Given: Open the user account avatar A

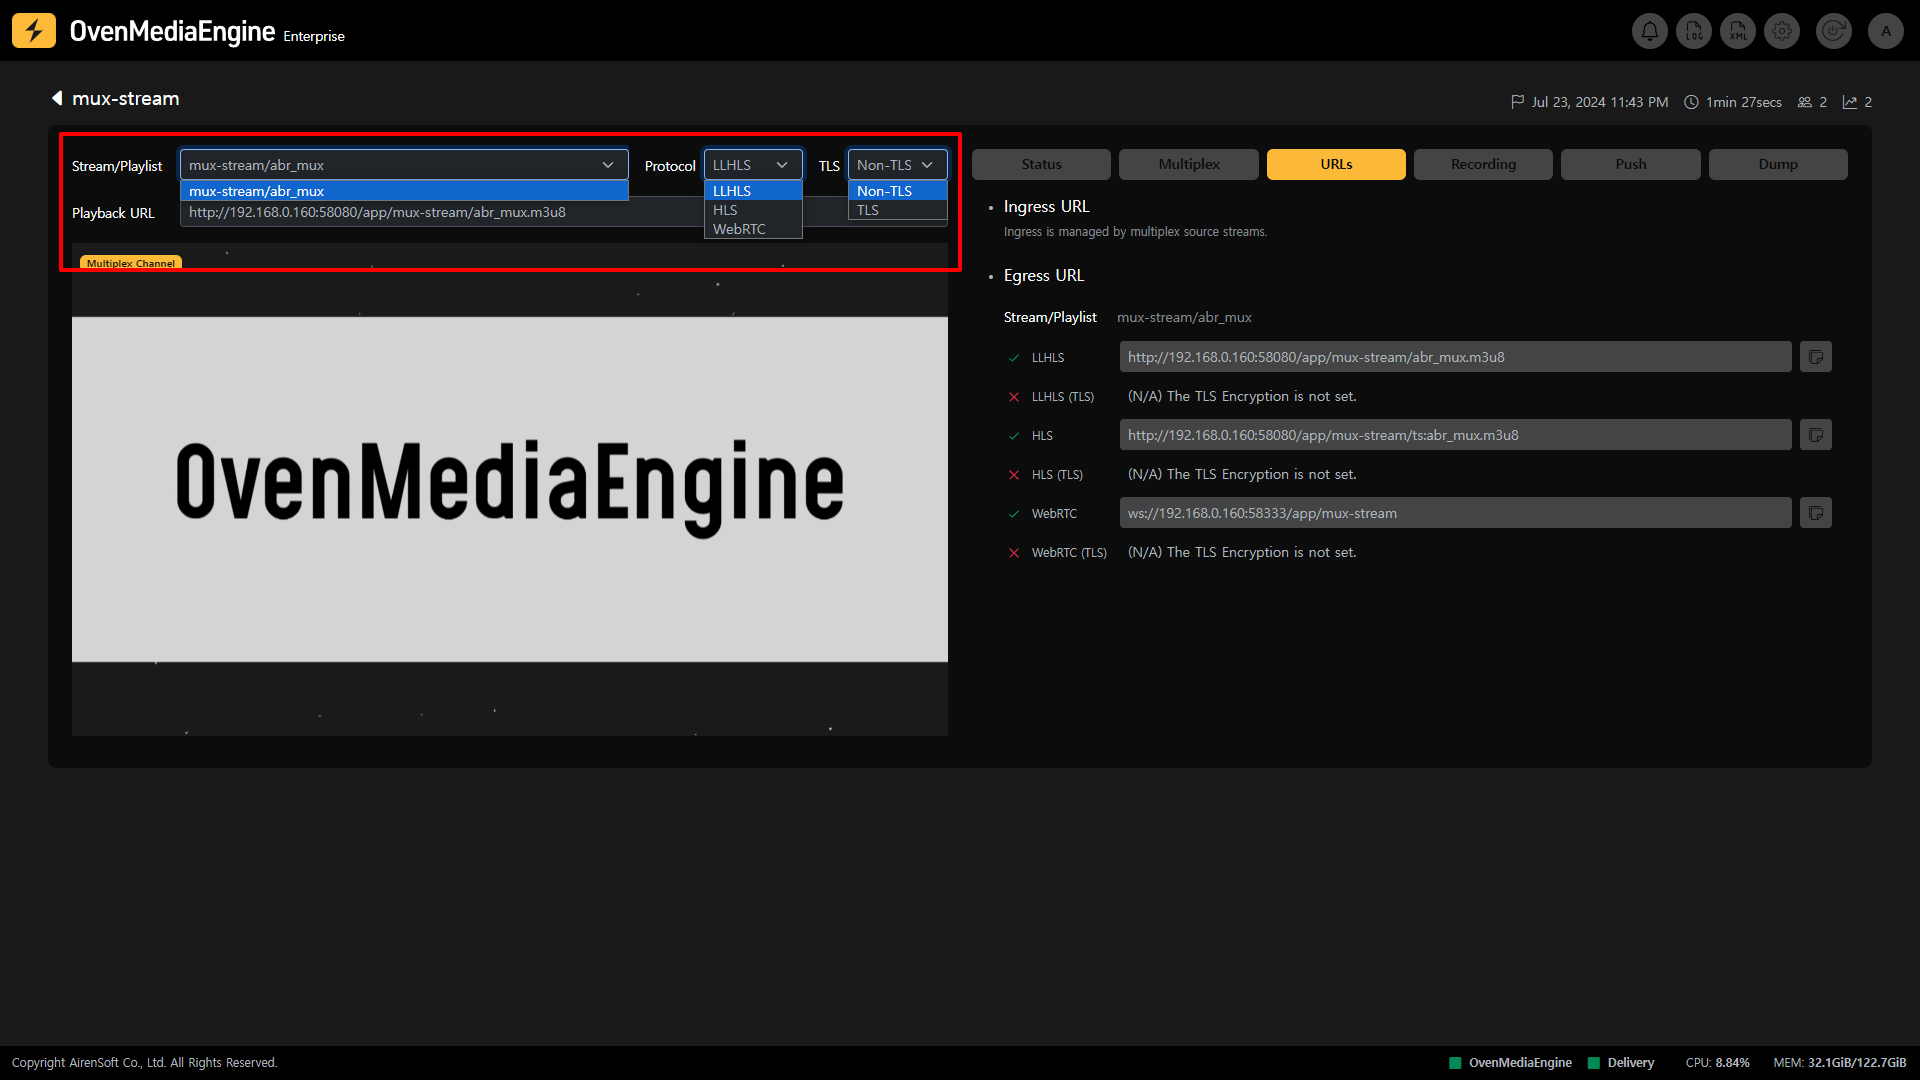Looking at the screenshot, I should coord(1886,31).
